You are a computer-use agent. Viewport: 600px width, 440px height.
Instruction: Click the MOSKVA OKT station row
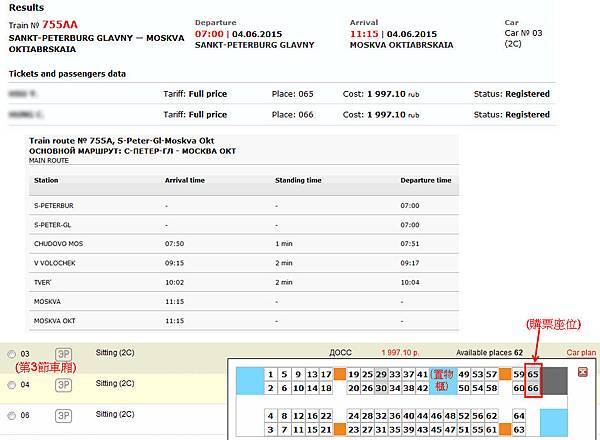[244, 321]
